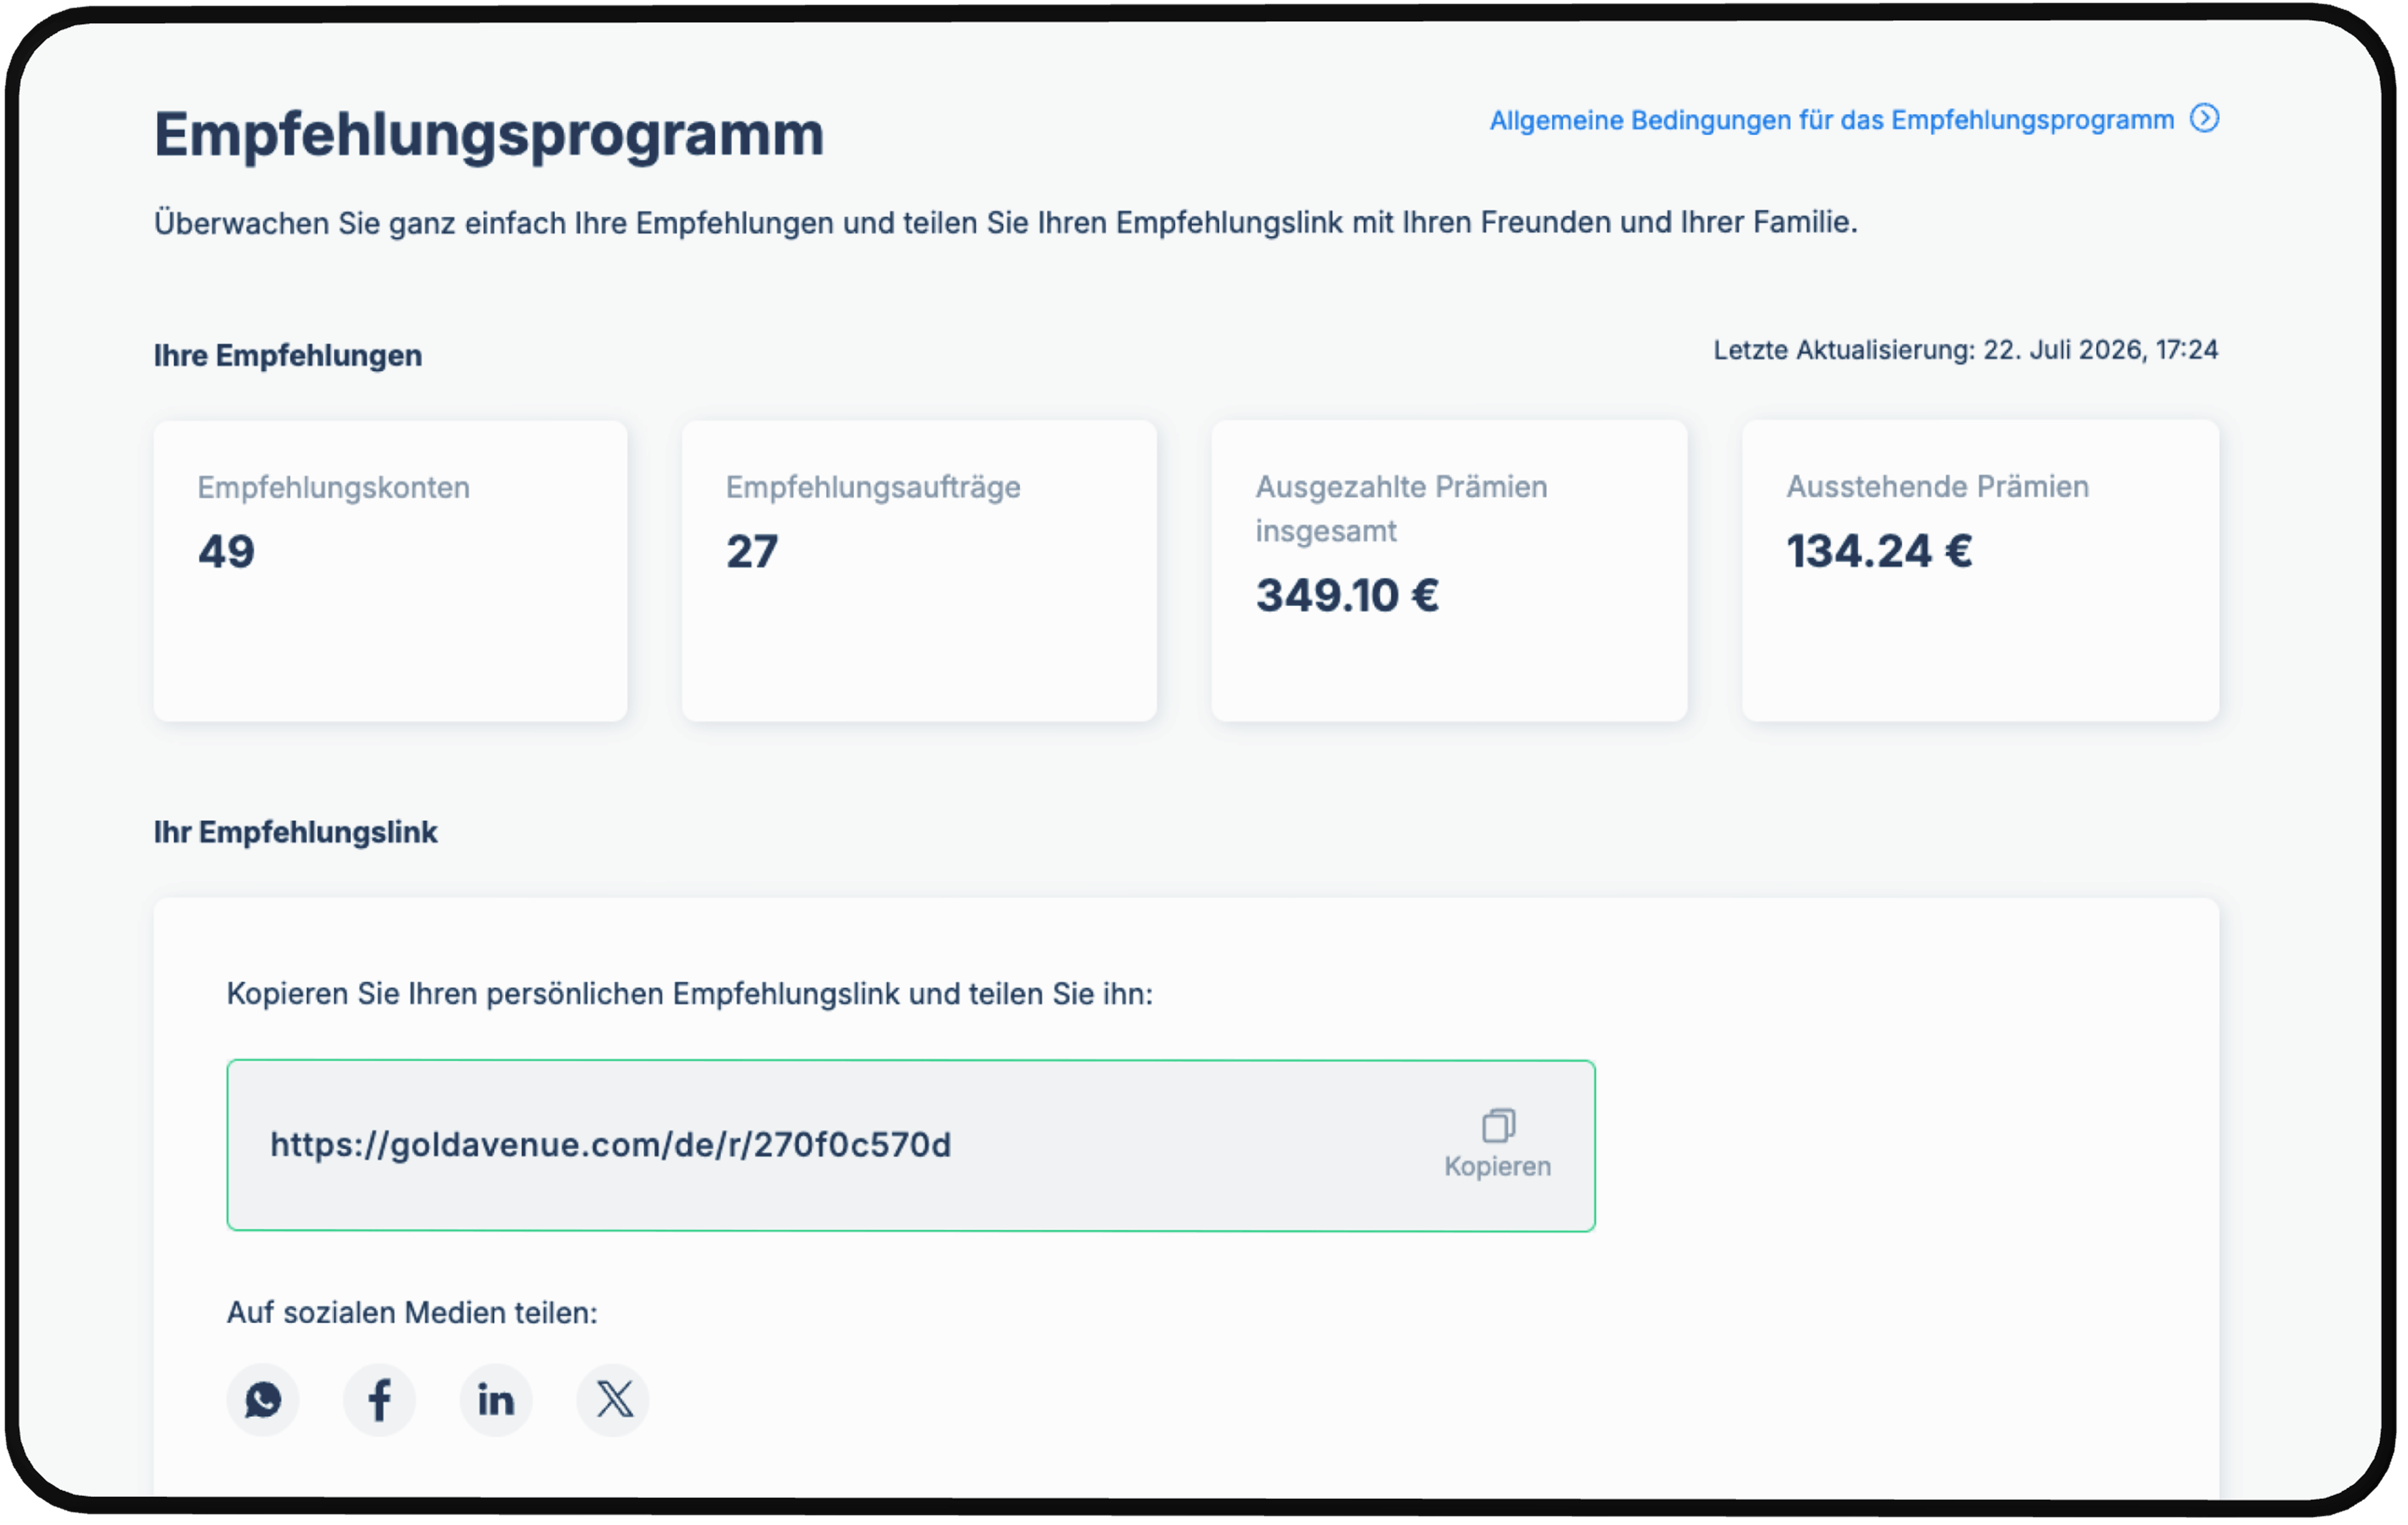2408x1525 pixels.
Task: Click the Letzte Aktualisierung timestamp
Action: point(1967,350)
